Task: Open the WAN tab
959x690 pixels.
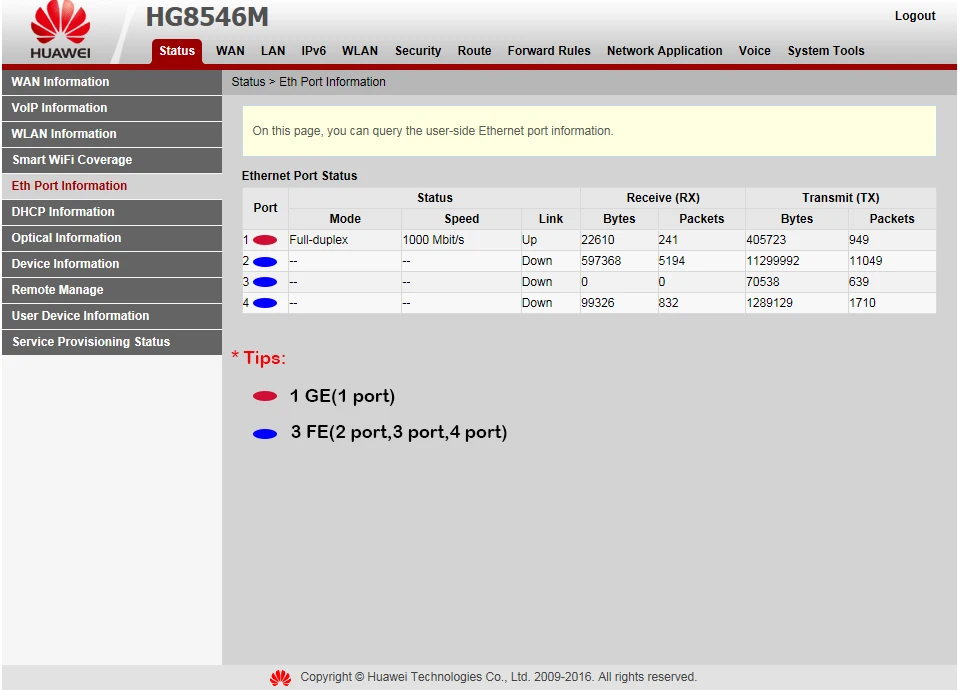Action: (230, 51)
